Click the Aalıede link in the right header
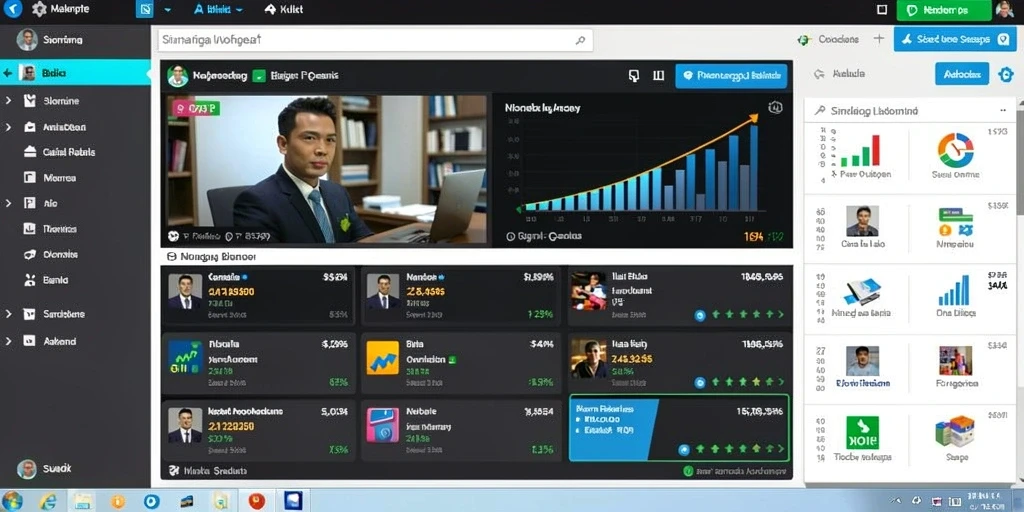1024x512 pixels. pyautogui.click(x=840, y=74)
